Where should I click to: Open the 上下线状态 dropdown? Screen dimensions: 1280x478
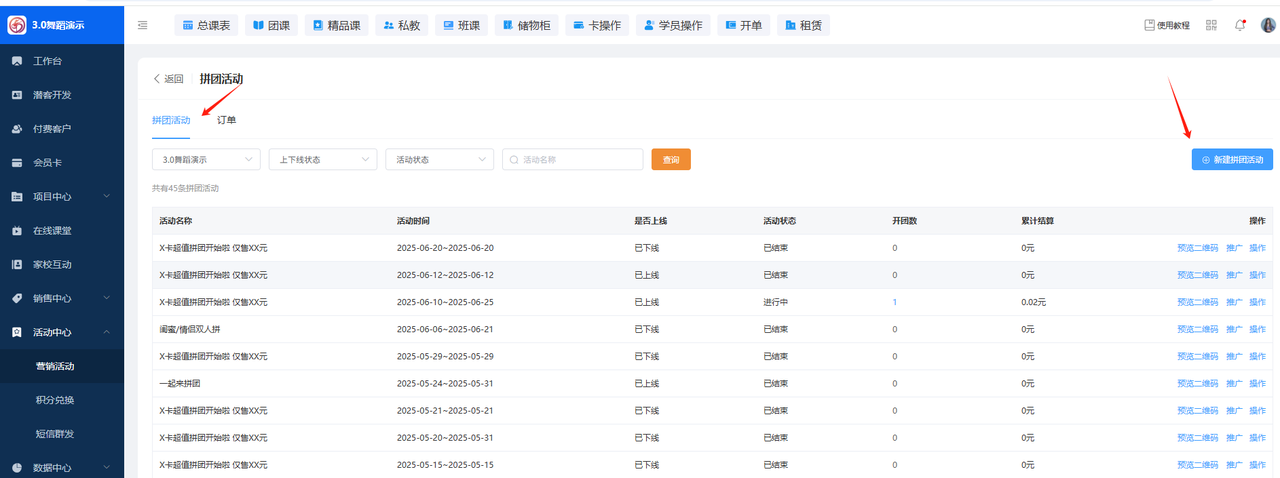pos(323,159)
